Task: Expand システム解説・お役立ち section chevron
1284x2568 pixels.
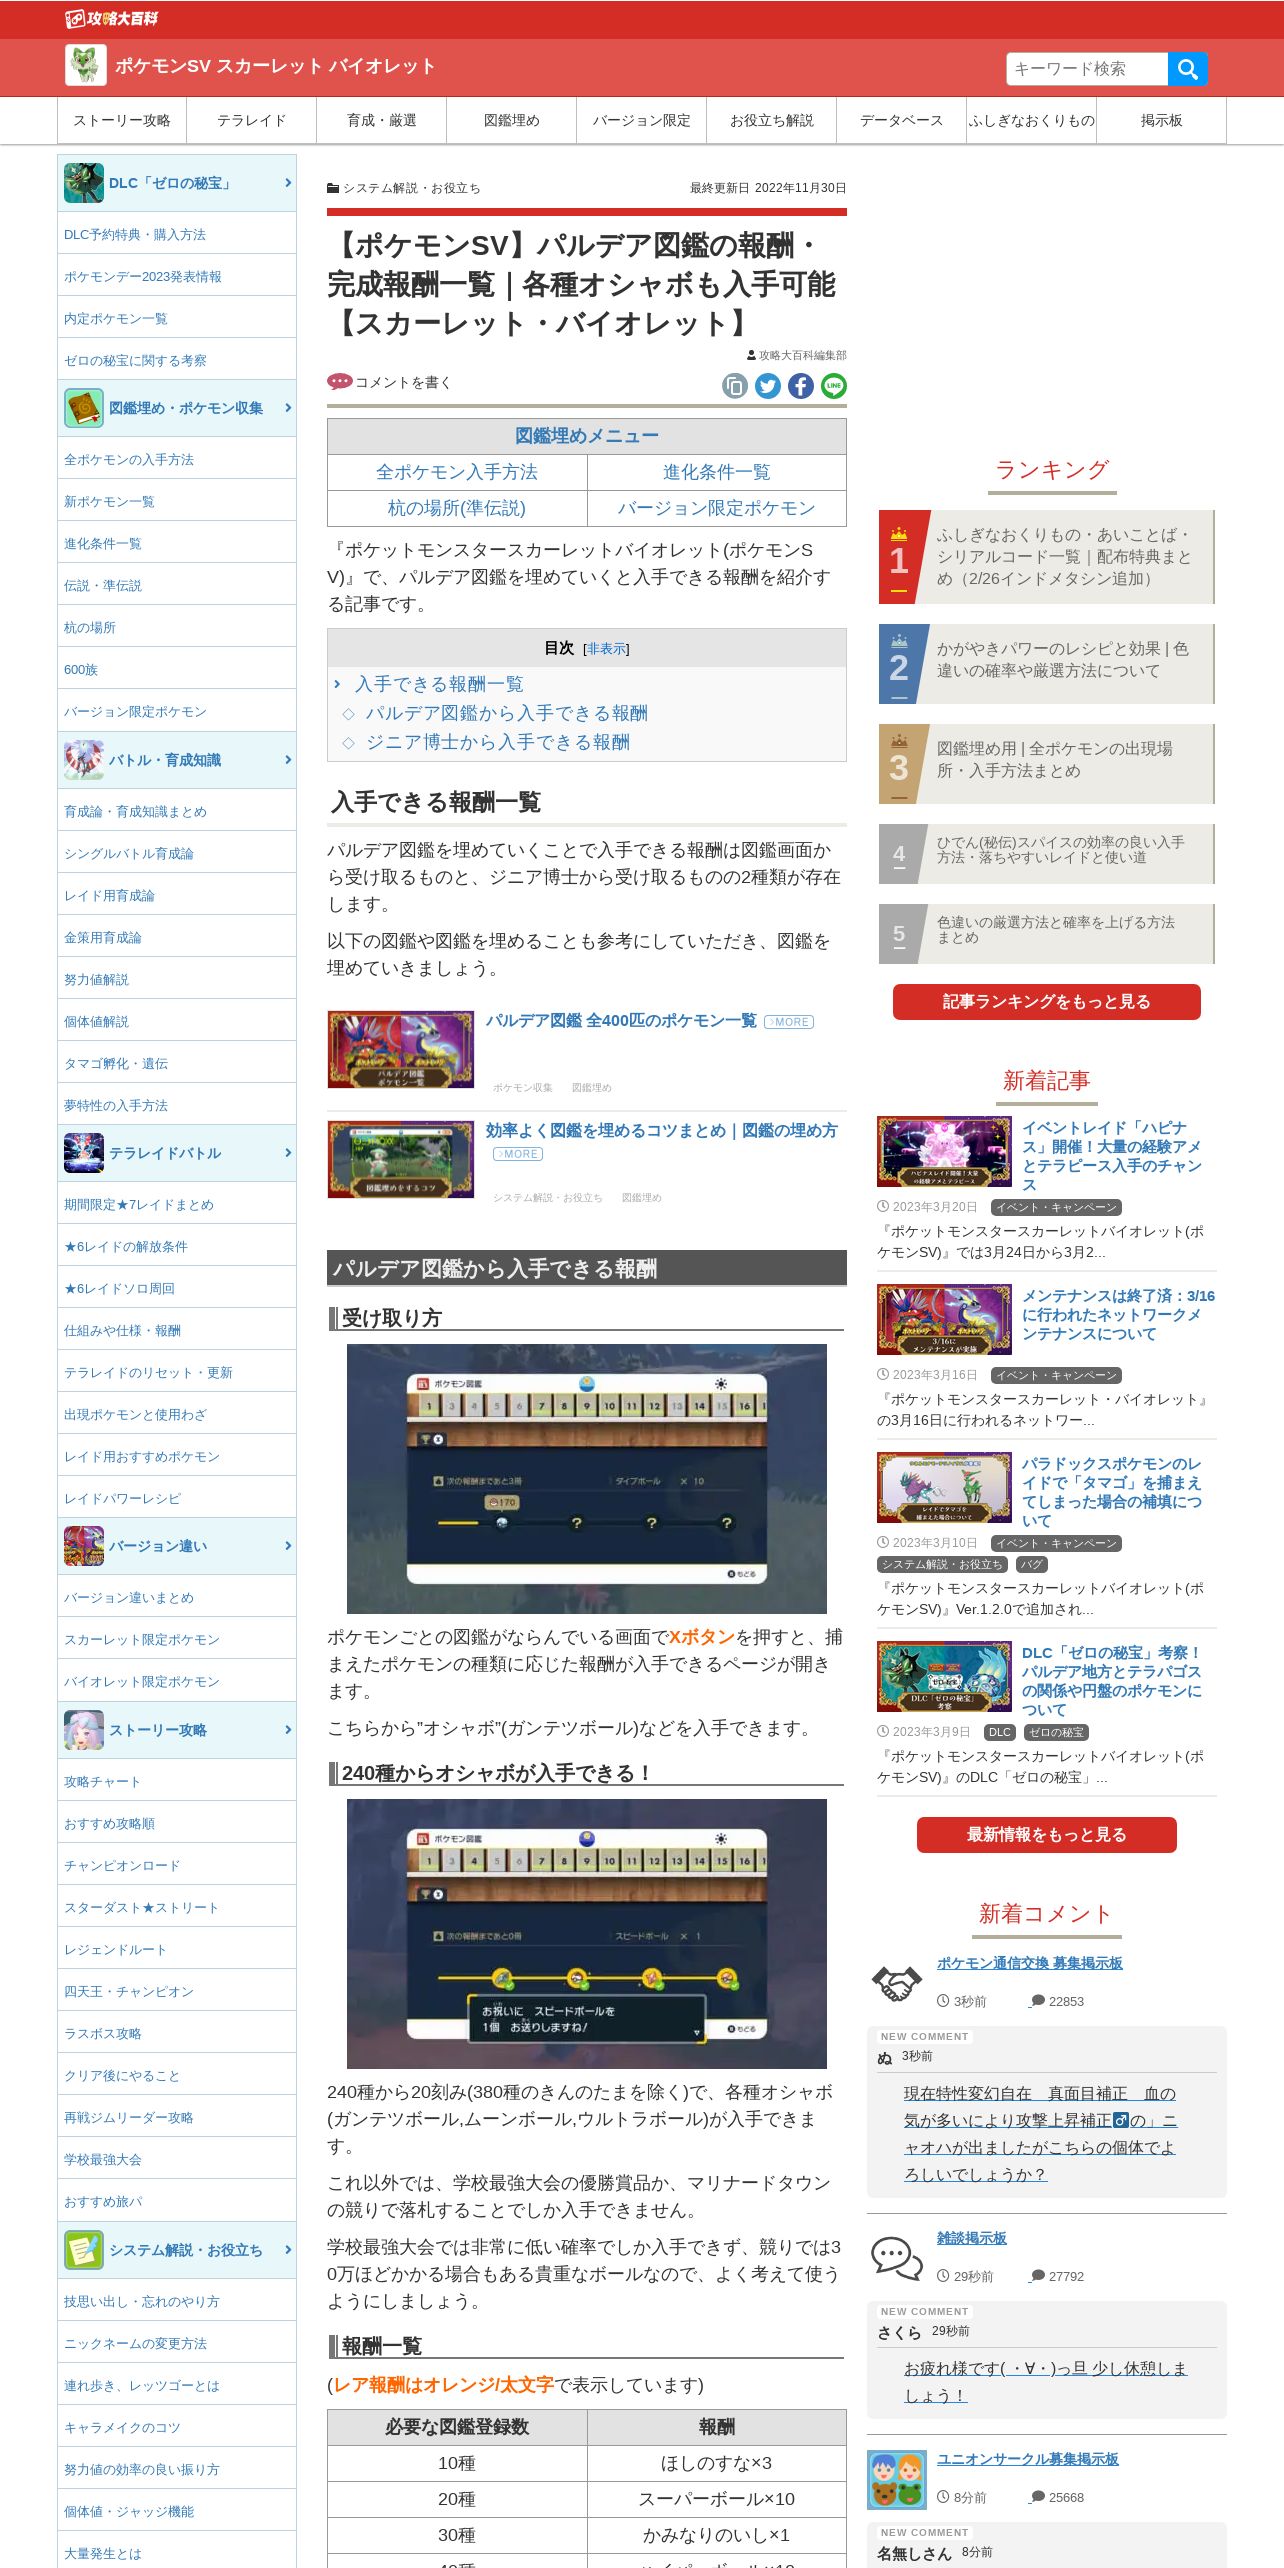Action: coord(288,2250)
